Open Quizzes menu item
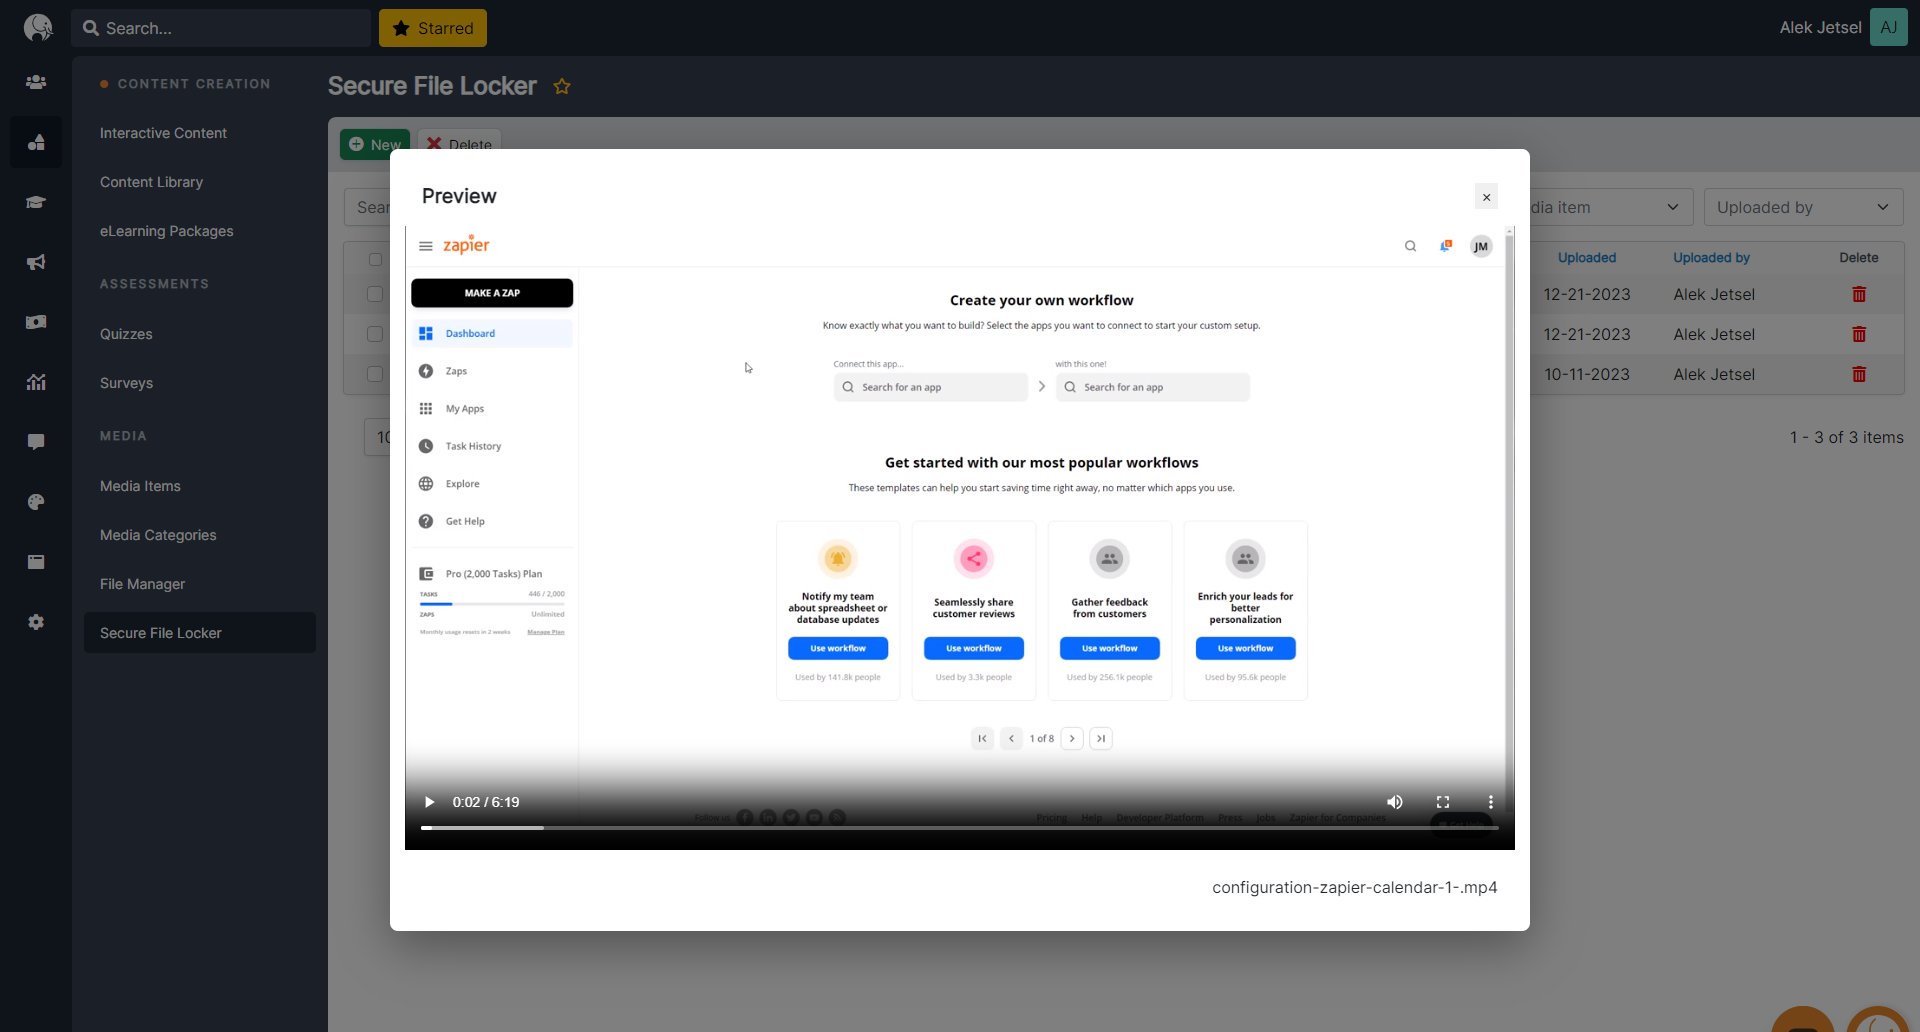Viewport: 1920px width, 1032px height. click(x=126, y=334)
